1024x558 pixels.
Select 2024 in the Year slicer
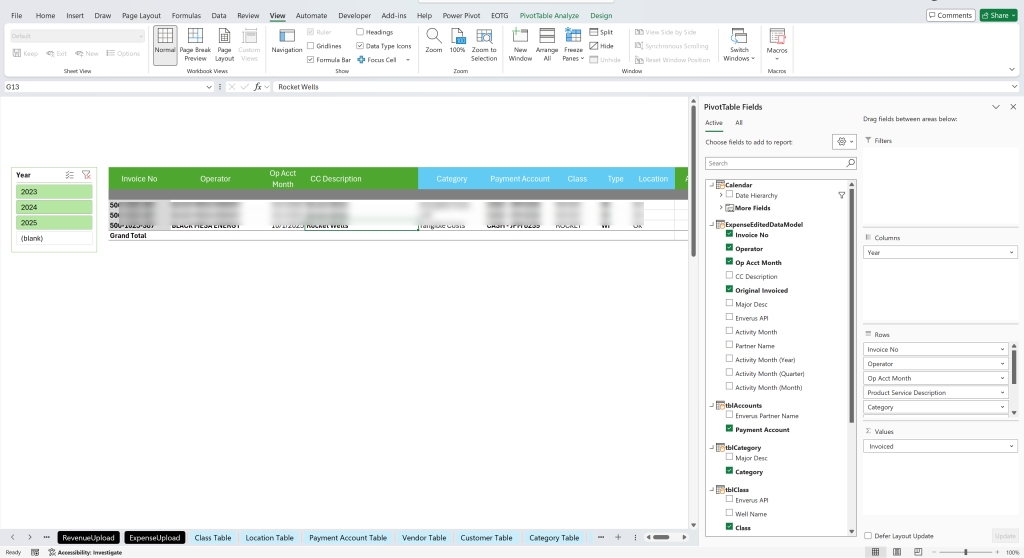(54, 207)
